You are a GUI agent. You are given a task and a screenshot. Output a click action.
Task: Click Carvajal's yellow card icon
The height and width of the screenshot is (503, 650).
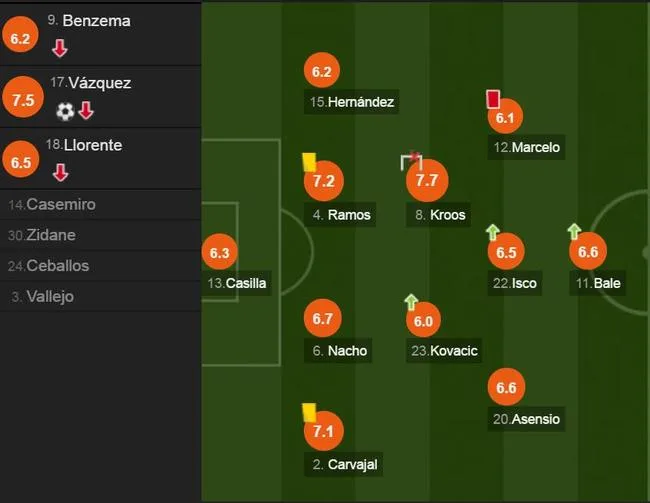309,413
